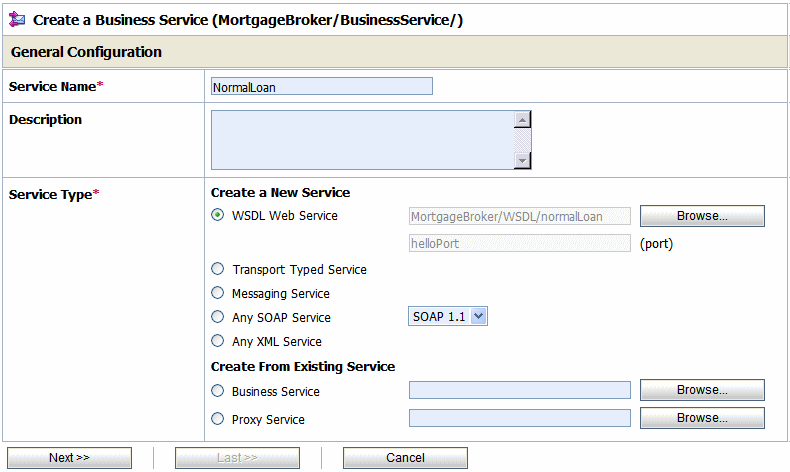Click the WSDL path field MortgageBroker/WSDL/normalLoan
Viewport: 790px width, 472px height.
(x=519, y=216)
